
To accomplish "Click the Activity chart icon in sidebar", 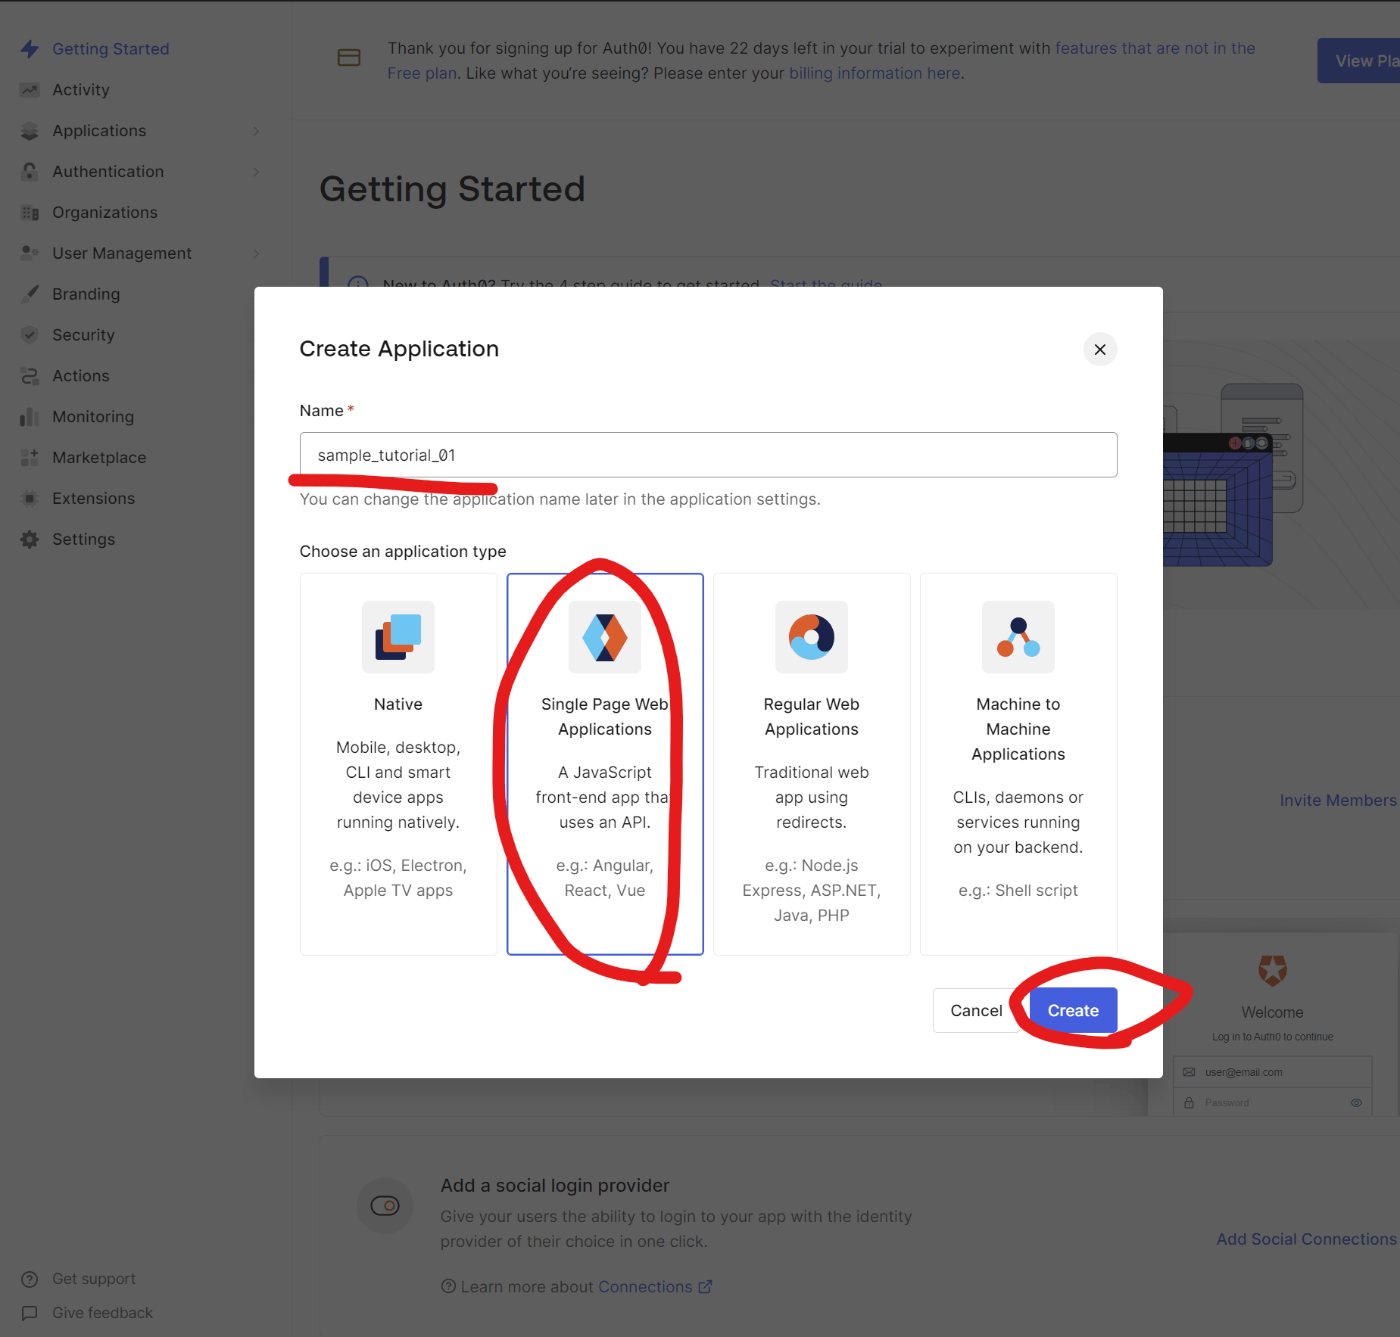I will (30, 90).
